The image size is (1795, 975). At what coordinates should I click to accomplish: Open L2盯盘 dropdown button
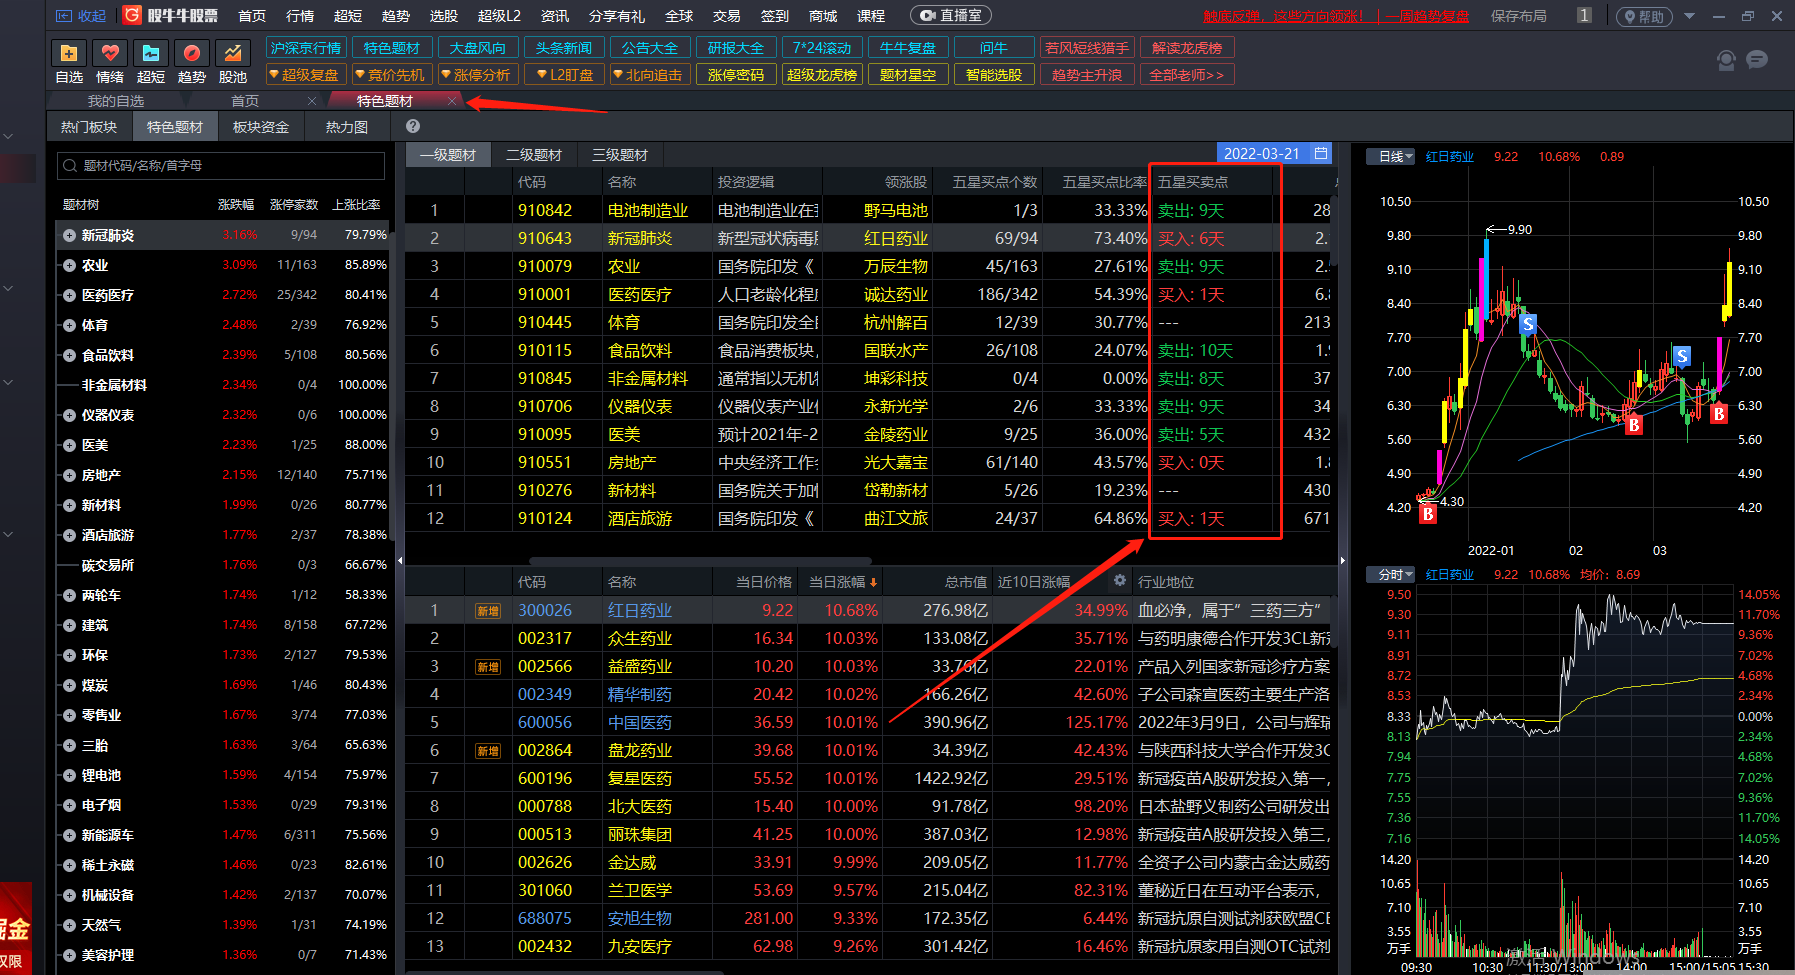point(564,75)
